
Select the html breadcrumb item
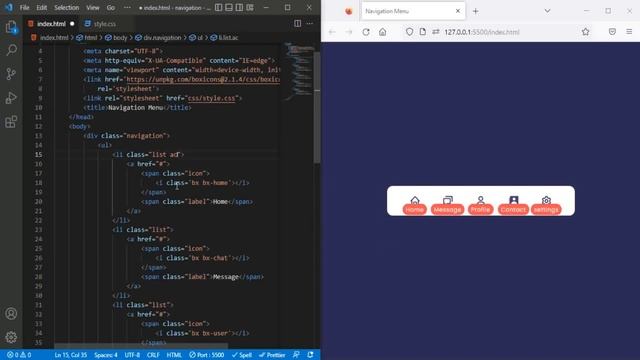[x=87, y=38]
